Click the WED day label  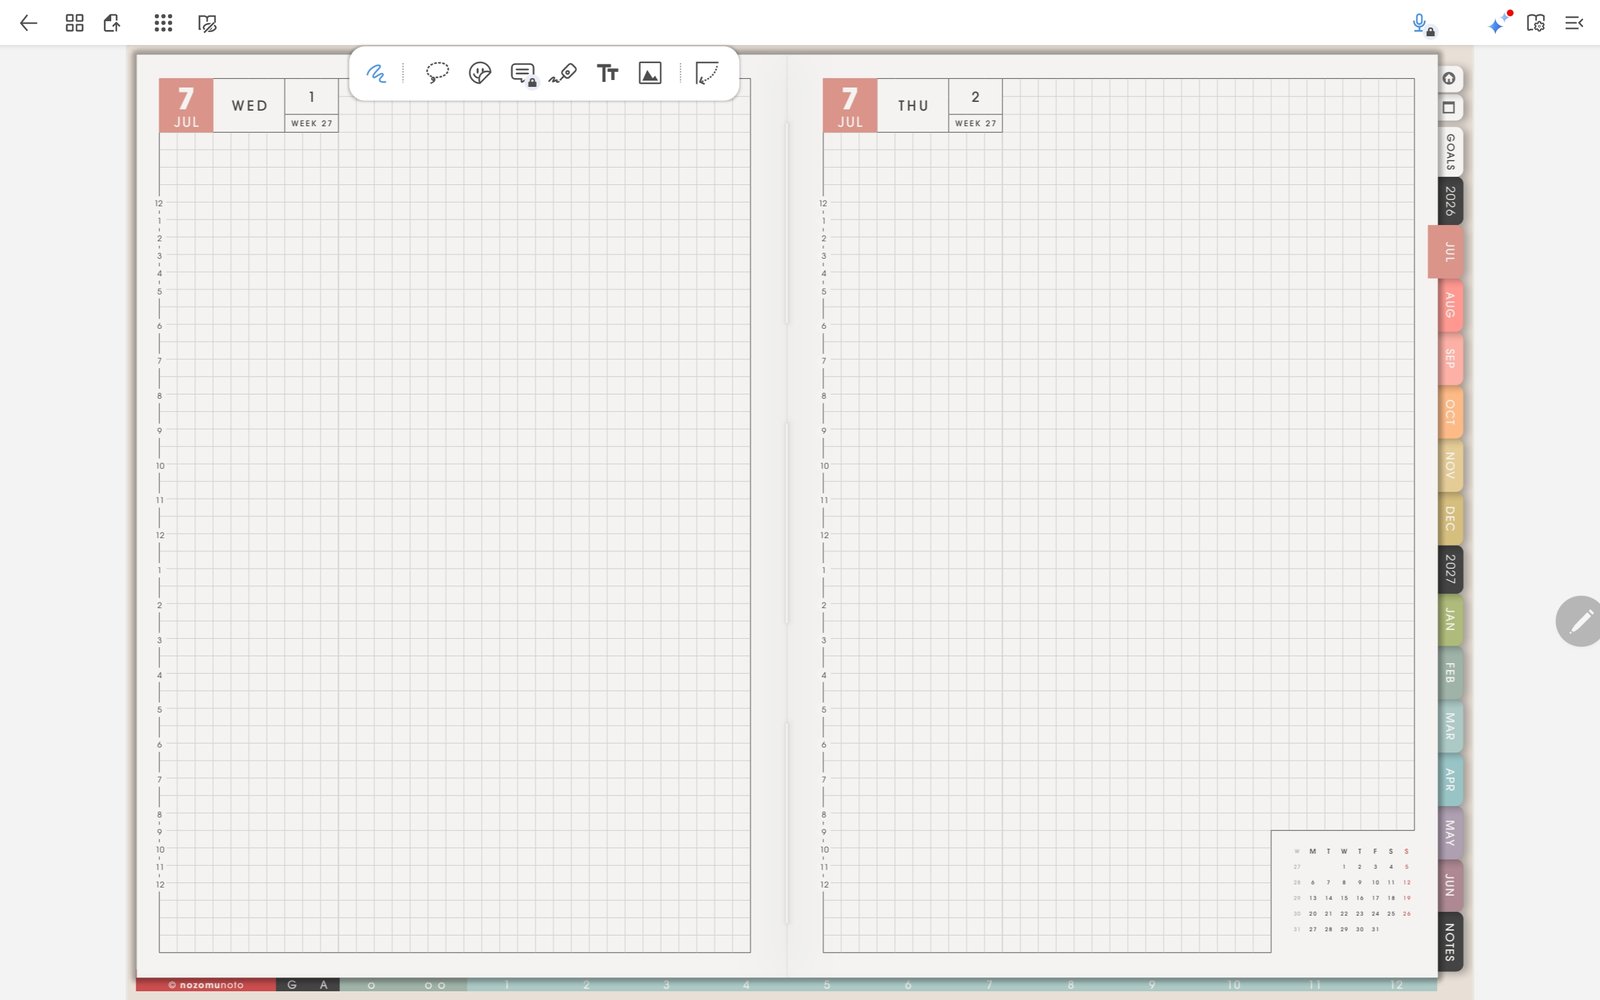point(250,106)
